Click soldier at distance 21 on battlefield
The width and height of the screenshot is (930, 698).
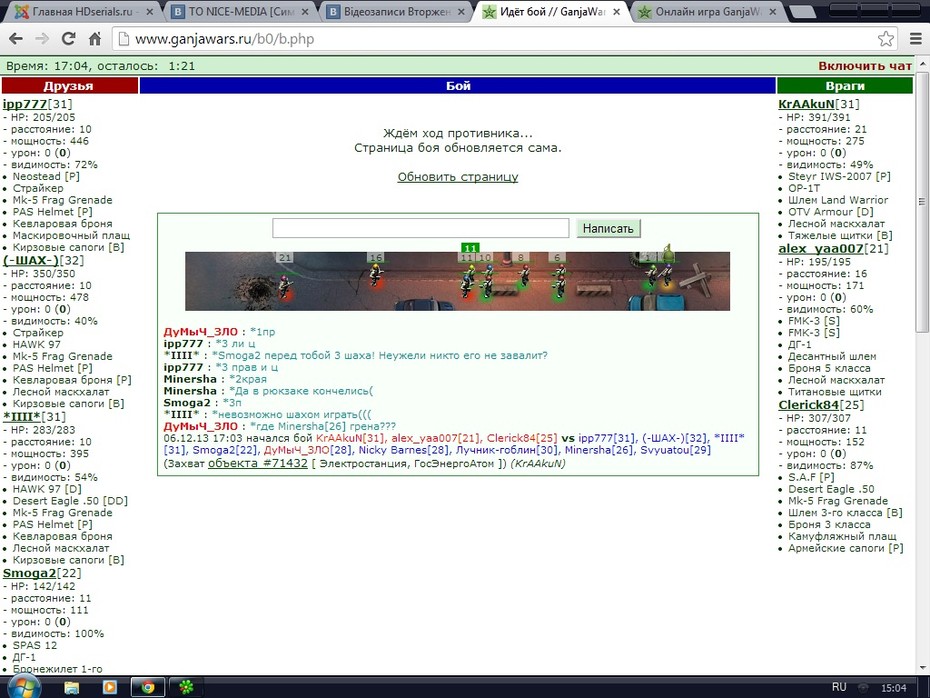286,286
